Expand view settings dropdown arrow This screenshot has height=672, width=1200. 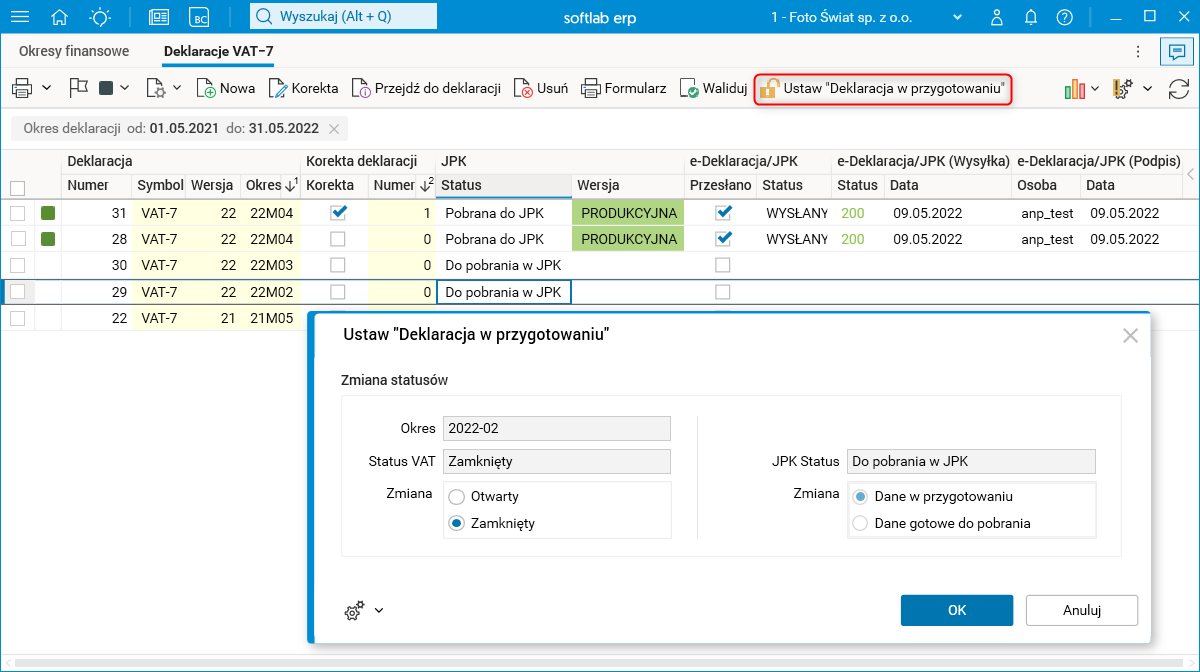coord(1148,89)
